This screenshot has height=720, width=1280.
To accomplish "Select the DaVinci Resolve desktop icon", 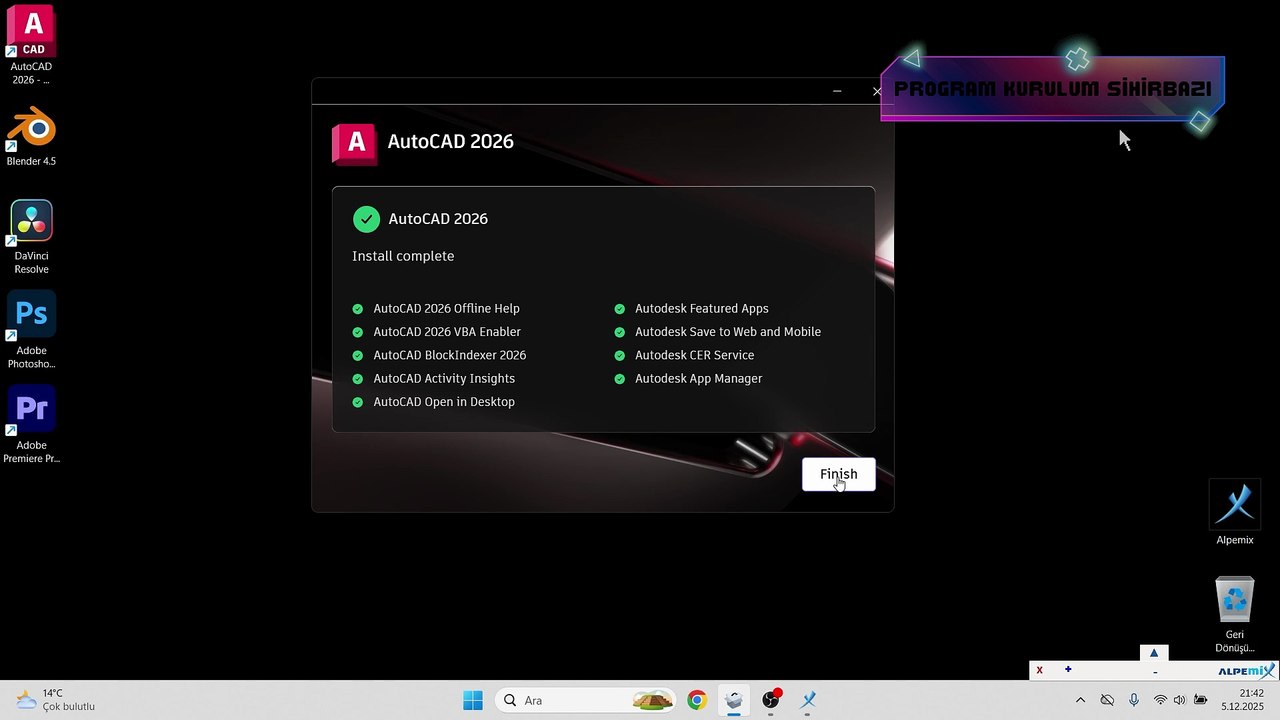I will tap(31, 237).
